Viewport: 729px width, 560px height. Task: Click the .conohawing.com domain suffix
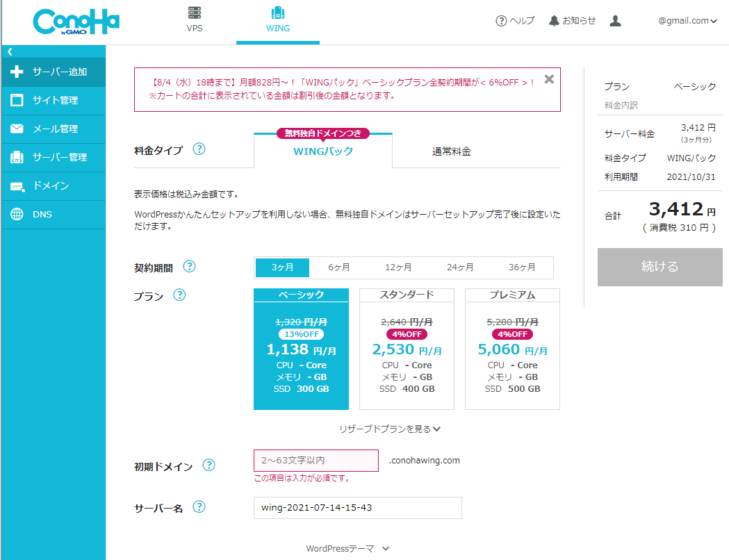click(x=424, y=460)
